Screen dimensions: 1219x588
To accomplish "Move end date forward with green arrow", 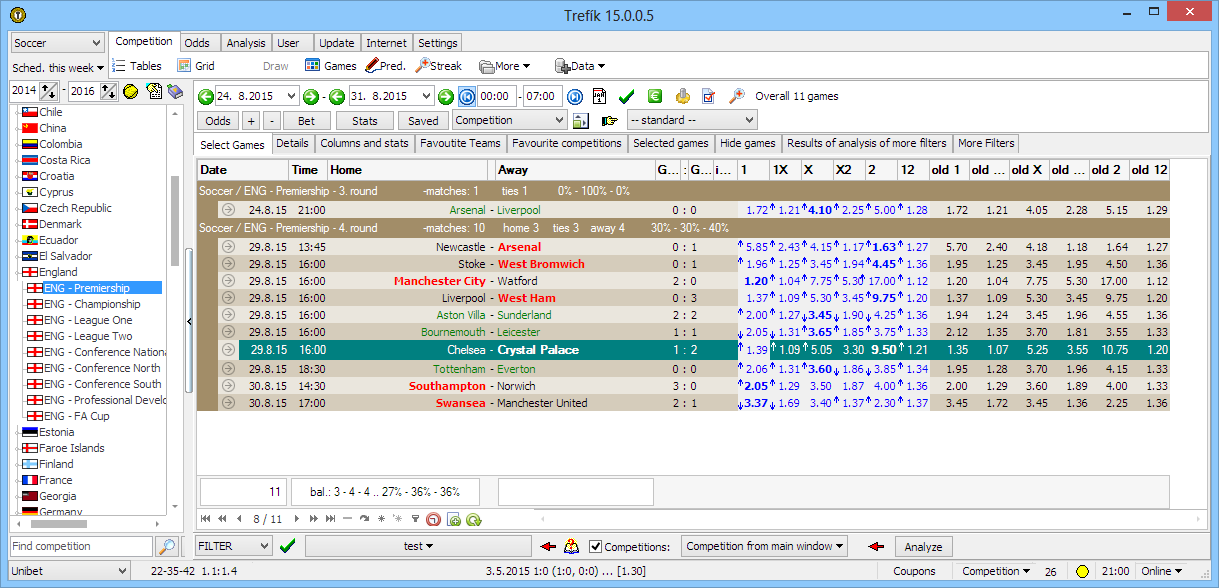I will pyautogui.click(x=446, y=96).
